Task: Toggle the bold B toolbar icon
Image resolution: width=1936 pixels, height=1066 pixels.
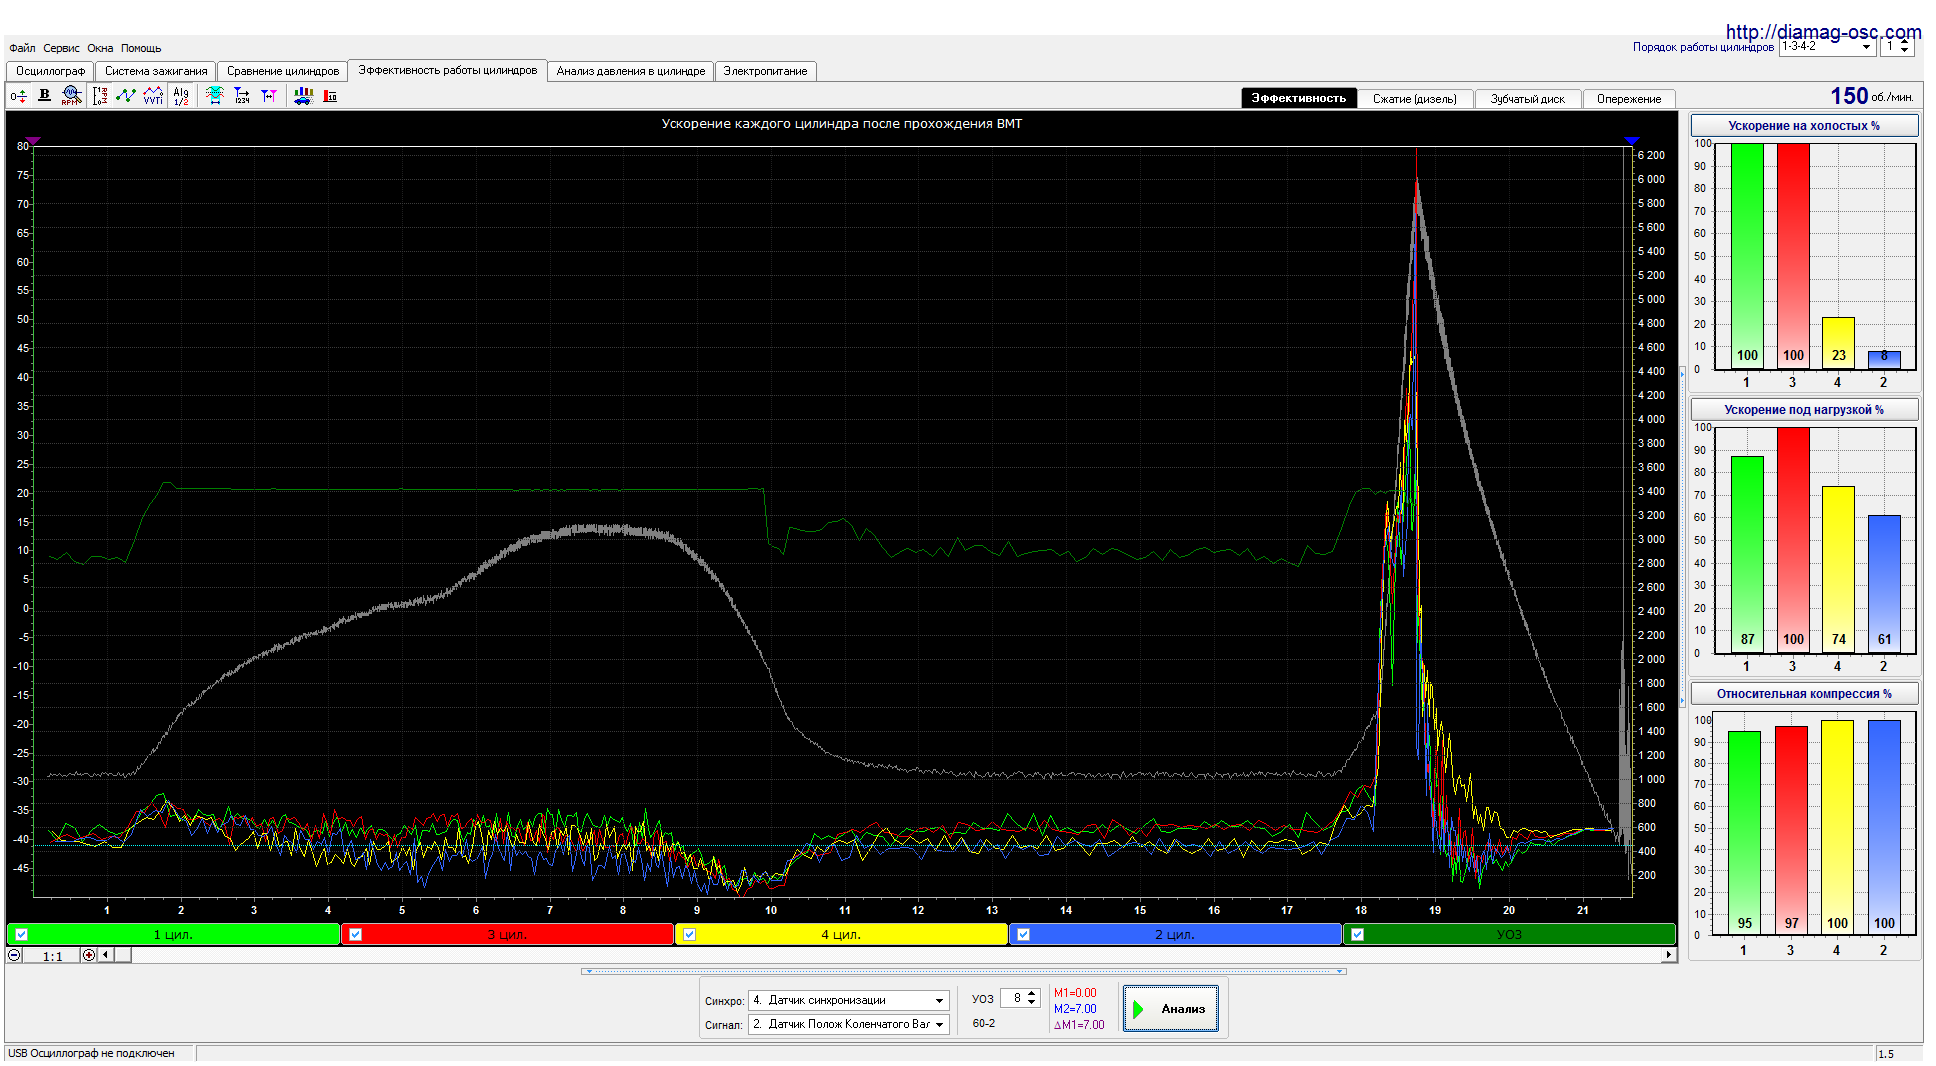Action: point(44,95)
